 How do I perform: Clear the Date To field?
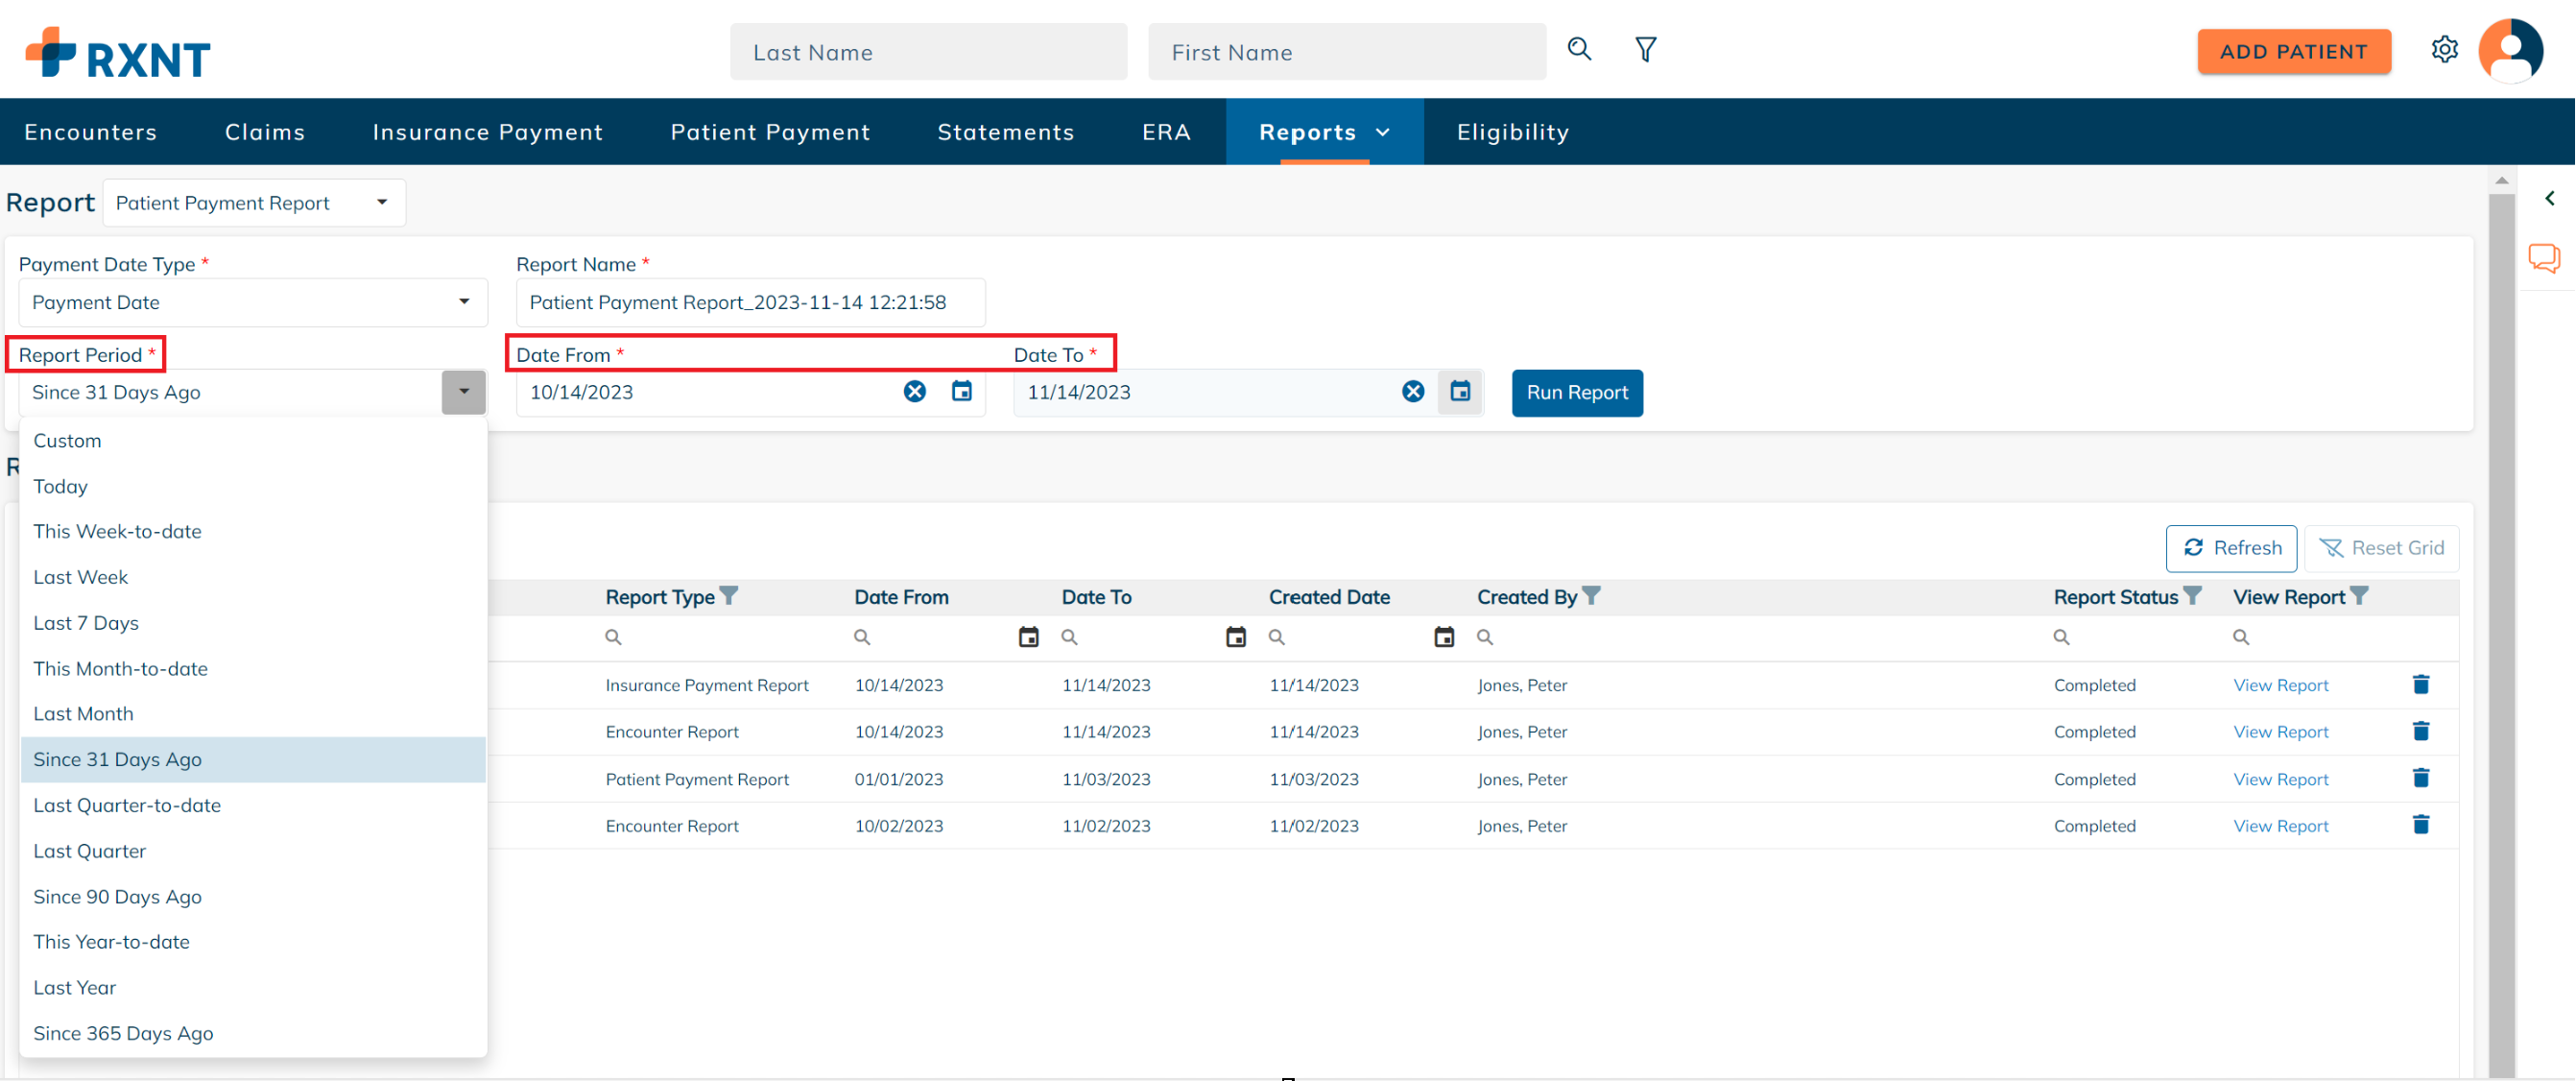1412,392
